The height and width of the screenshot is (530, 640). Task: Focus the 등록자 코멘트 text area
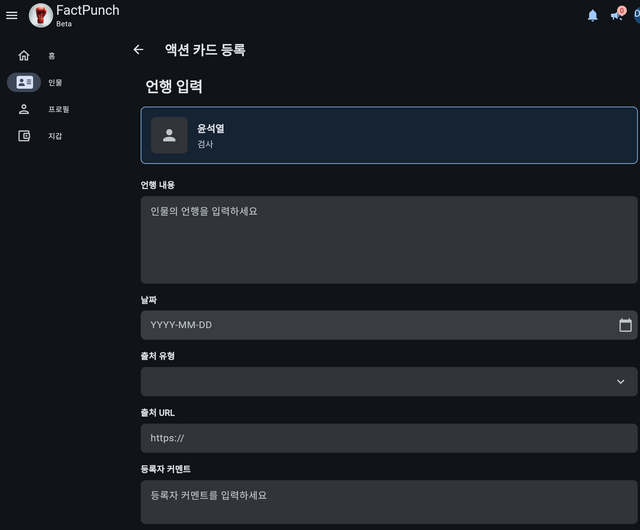[x=388, y=501]
